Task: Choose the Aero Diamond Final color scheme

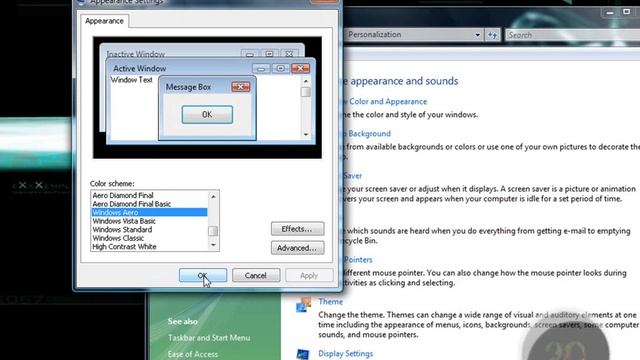Action: (x=149, y=195)
